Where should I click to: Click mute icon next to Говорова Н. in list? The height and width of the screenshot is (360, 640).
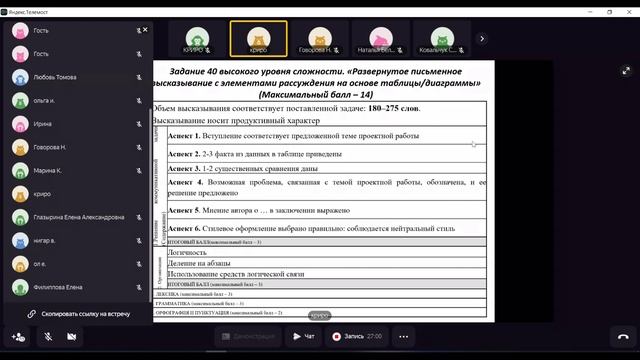pos(139,147)
